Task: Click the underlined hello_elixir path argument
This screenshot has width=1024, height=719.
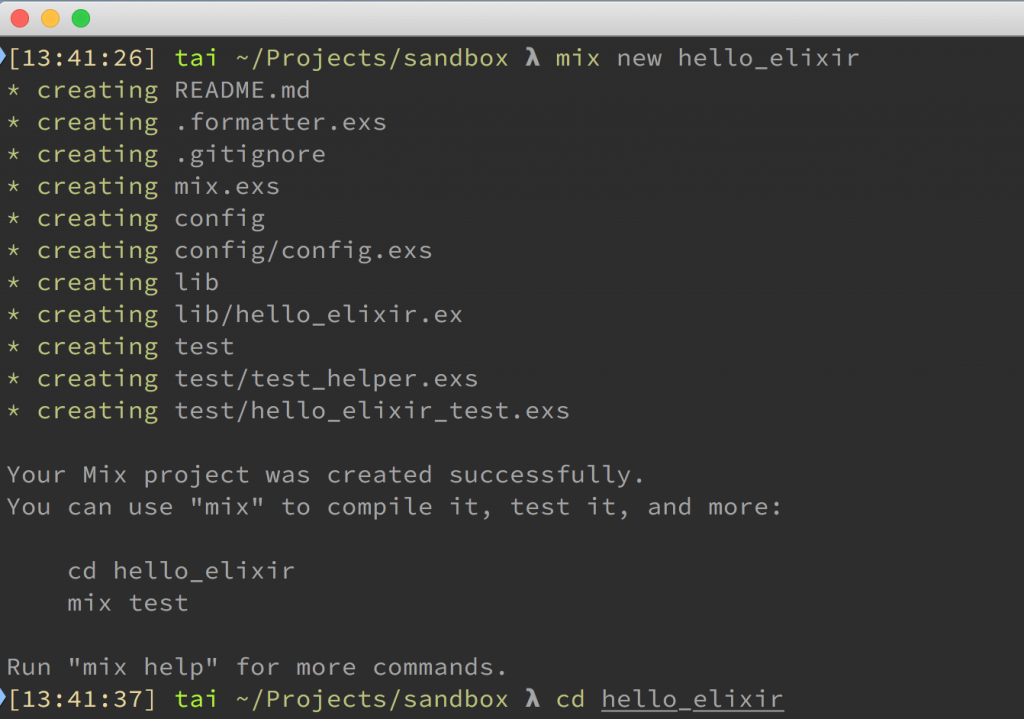Action: tap(692, 699)
